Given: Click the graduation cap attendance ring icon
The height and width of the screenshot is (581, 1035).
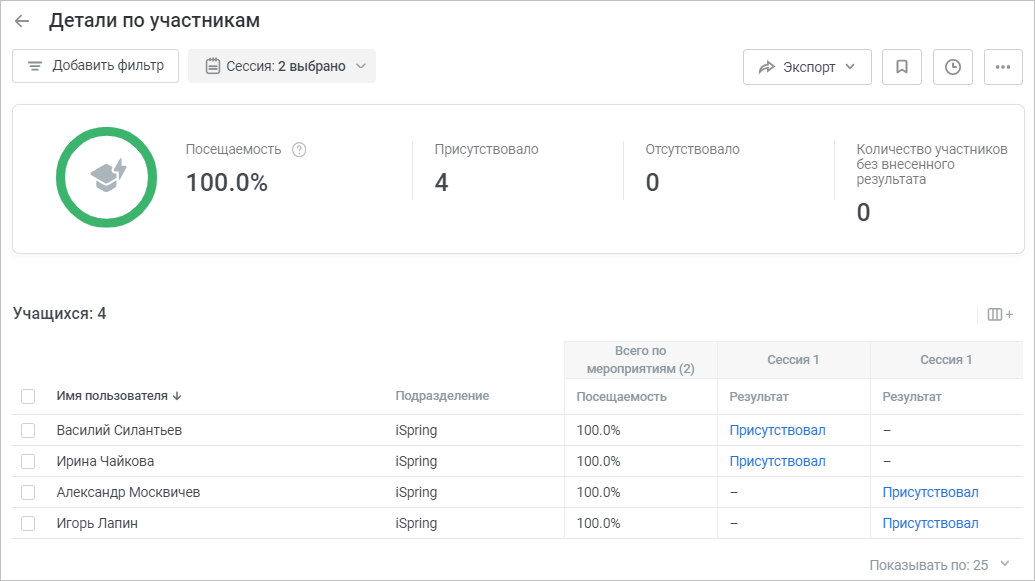Looking at the screenshot, I should (x=106, y=177).
